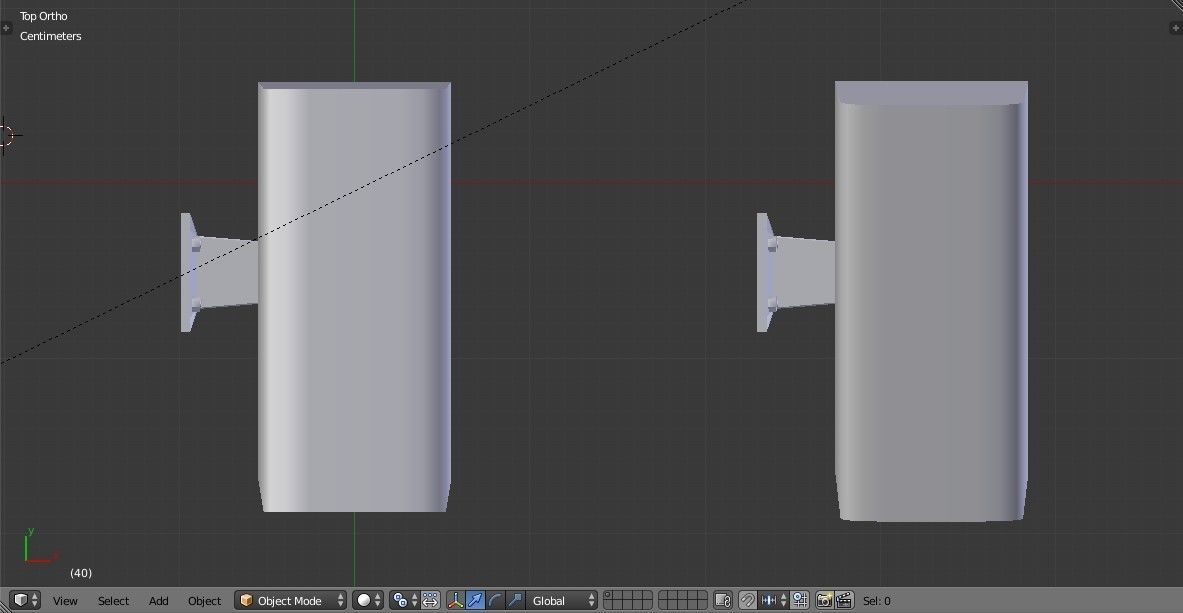Open the snap element selector icon
Viewport: 1183px width, 613px height.
coord(770,600)
